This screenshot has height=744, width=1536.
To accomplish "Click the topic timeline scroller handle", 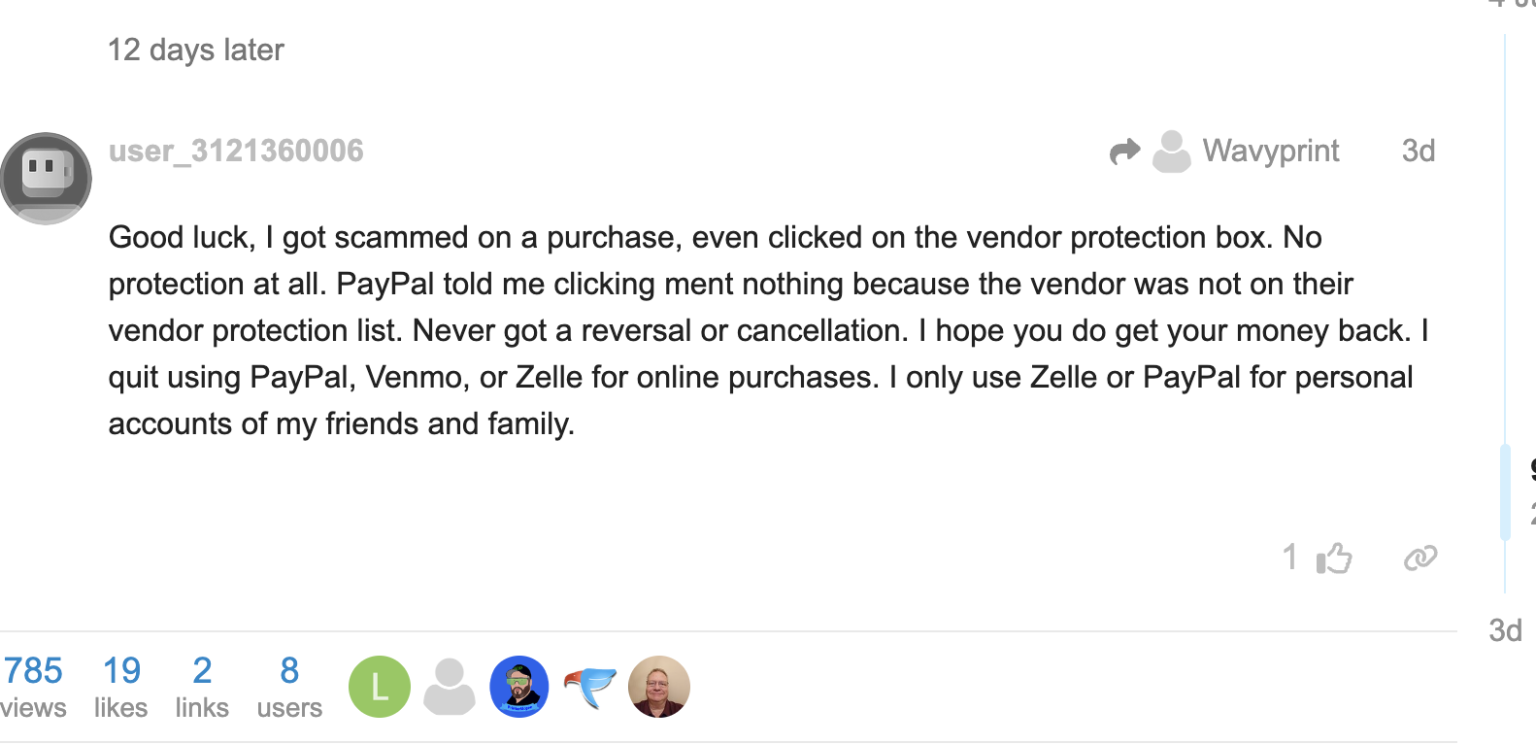I will click(1505, 492).
